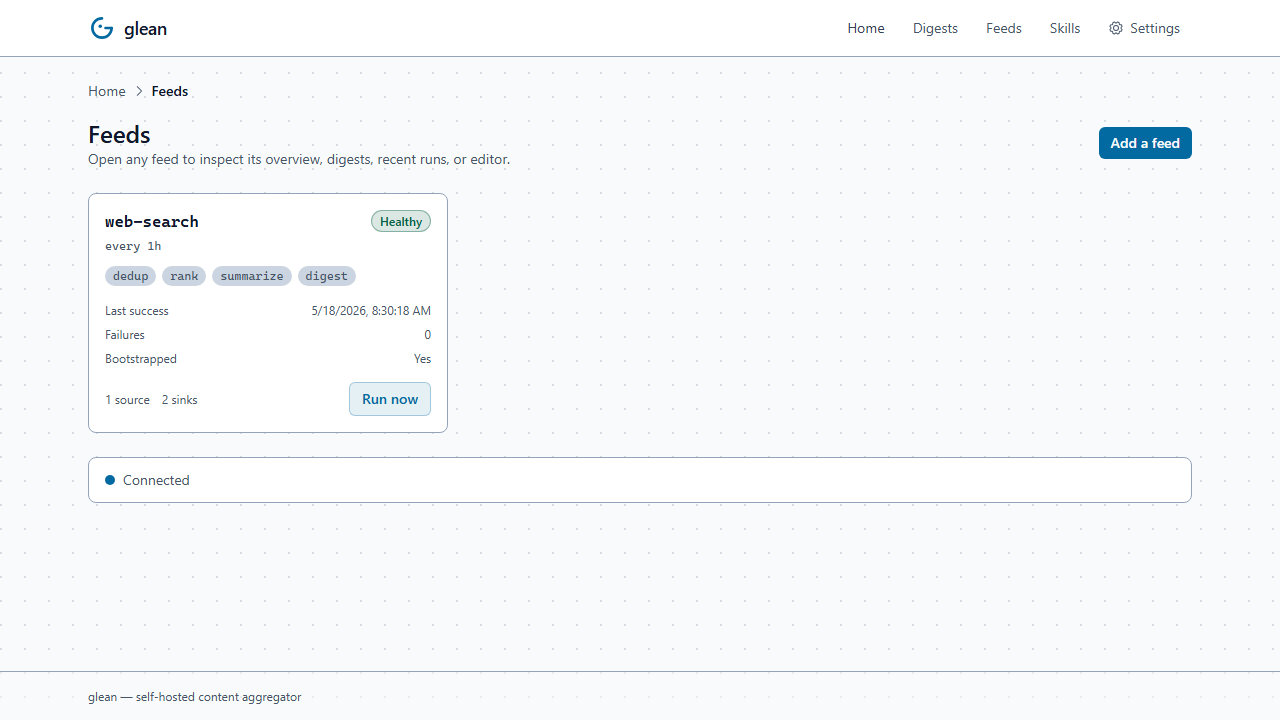Click the '5/18/2026, 8:30:18 AM' timestamp
This screenshot has height=720, width=1280.
coord(371,311)
